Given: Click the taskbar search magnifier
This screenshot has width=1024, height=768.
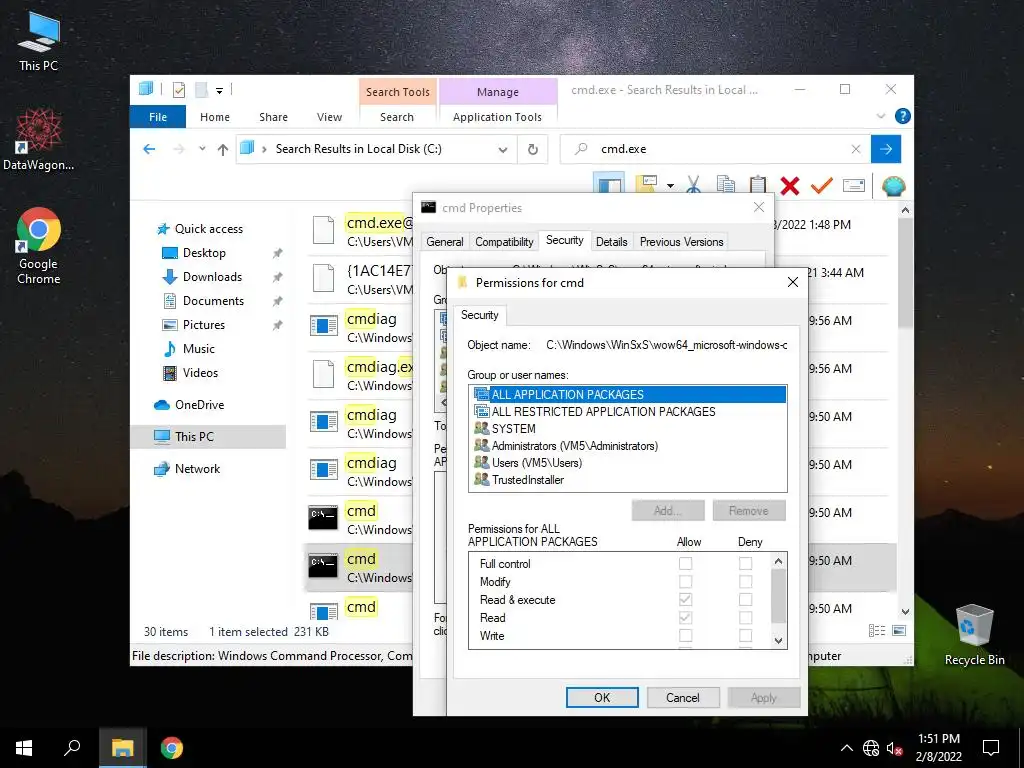Looking at the screenshot, I should (x=72, y=747).
